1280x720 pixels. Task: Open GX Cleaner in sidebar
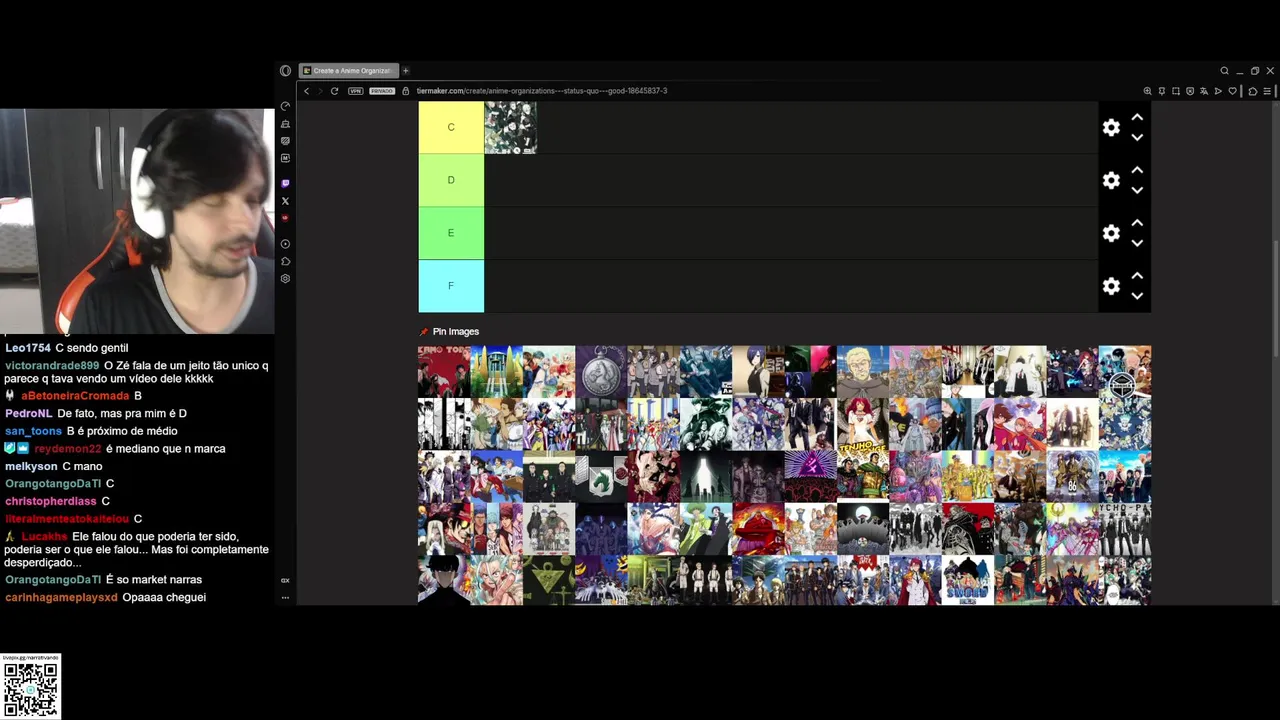pyautogui.click(x=285, y=124)
